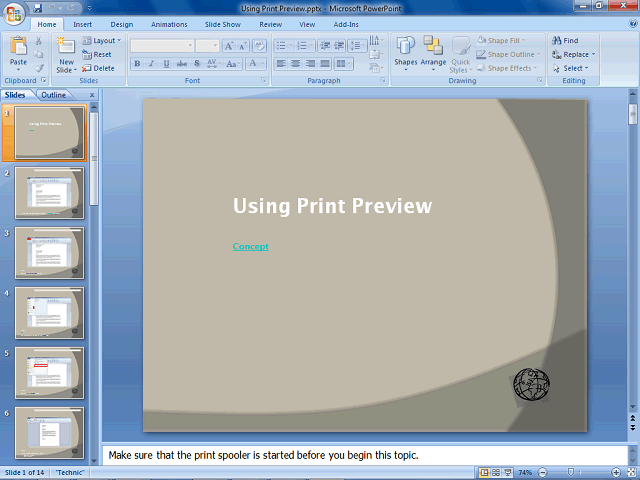Screen dimensions: 640x480
Task: Open the Insert ribbon tab
Action: (82, 24)
